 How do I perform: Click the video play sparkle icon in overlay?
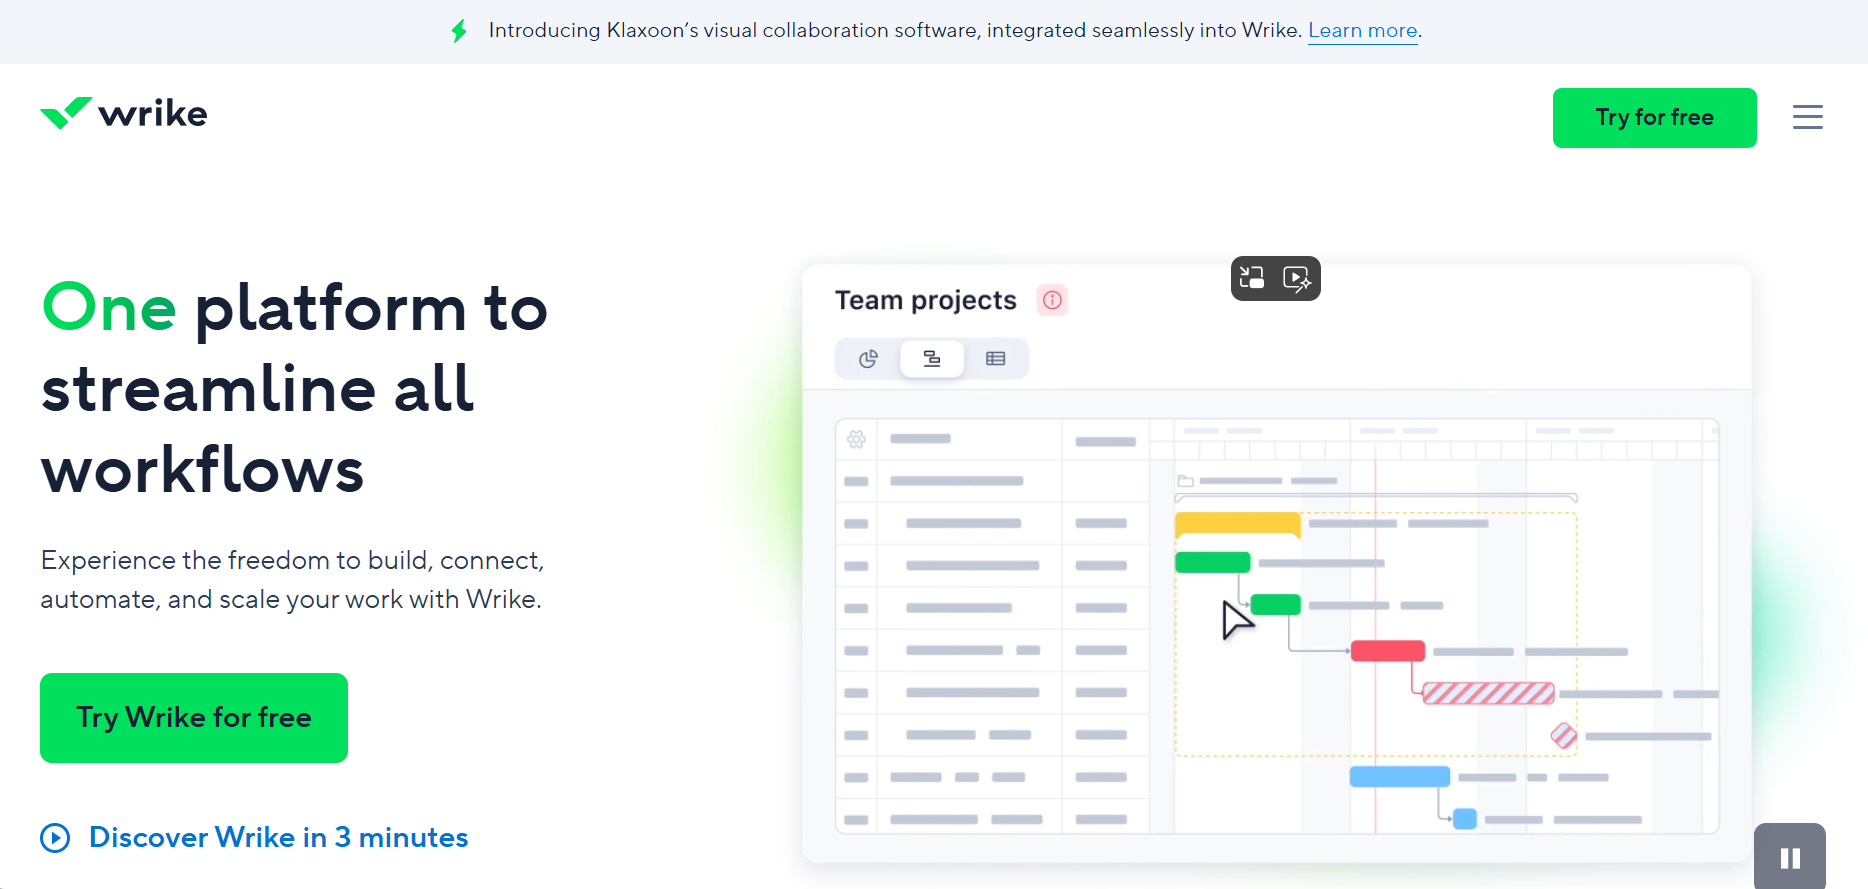click(x=1296, y=278)
